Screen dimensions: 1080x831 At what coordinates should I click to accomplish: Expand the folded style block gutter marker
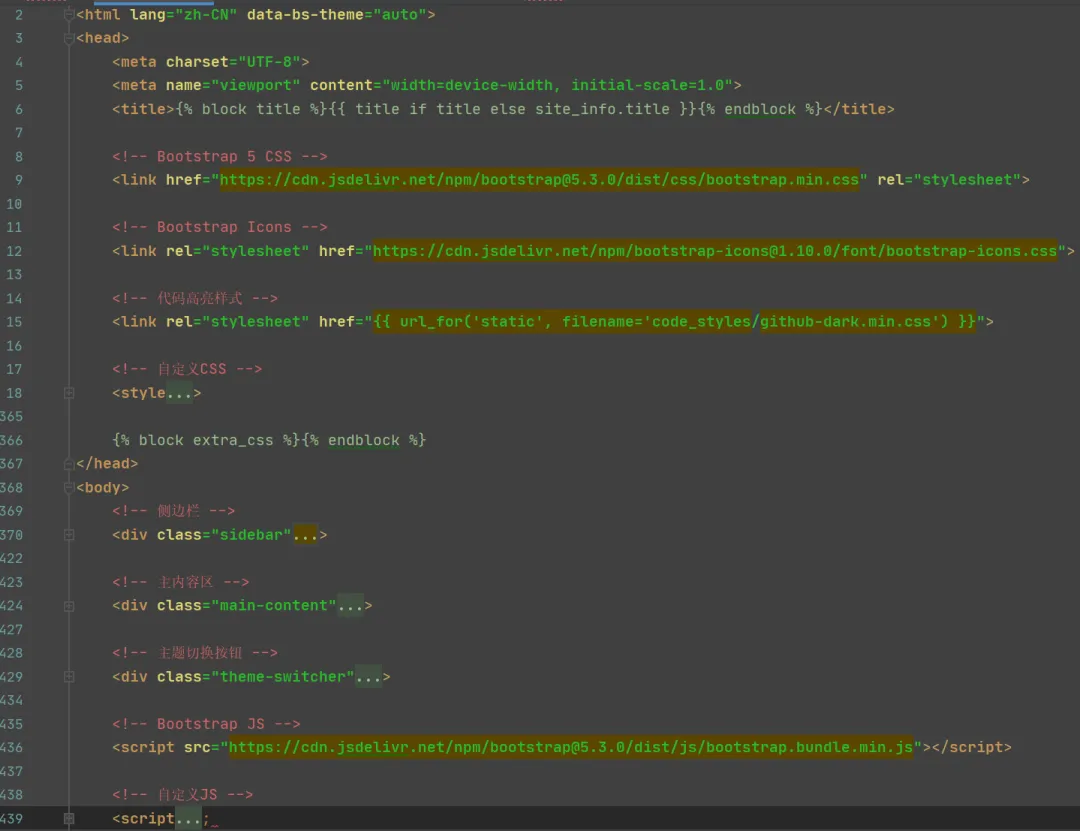[x=69, y=393]
